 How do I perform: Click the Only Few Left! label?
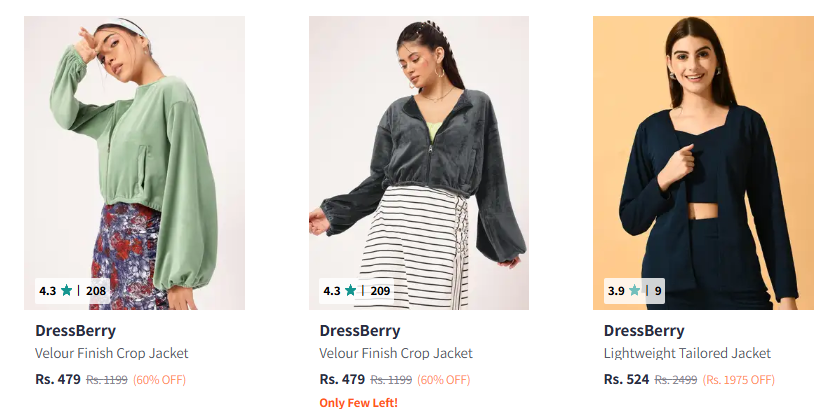click(x=358, y=402)
